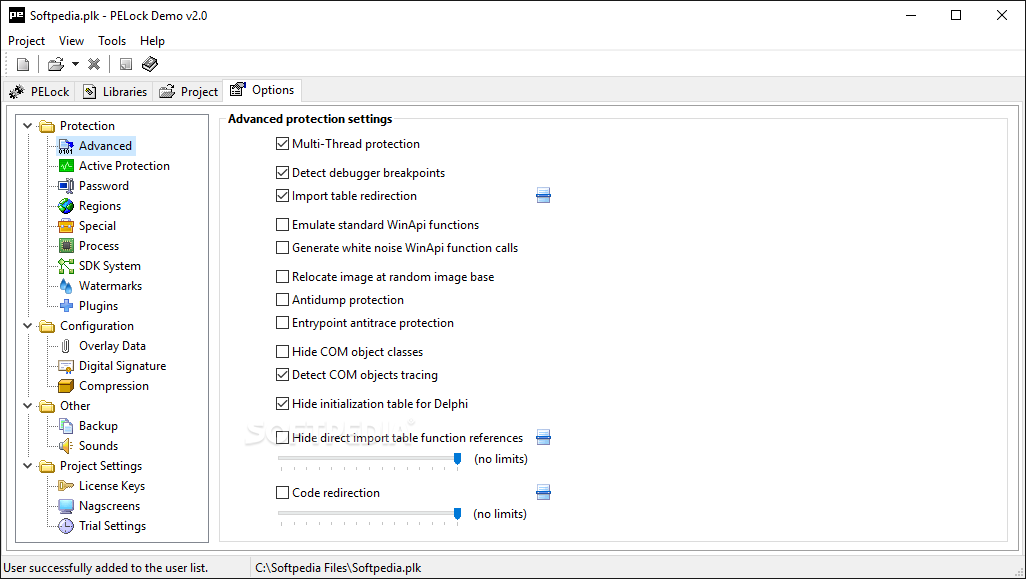Click the Advanced binary icon in tree
This screenshot has width=1026, height=579.
66,146
